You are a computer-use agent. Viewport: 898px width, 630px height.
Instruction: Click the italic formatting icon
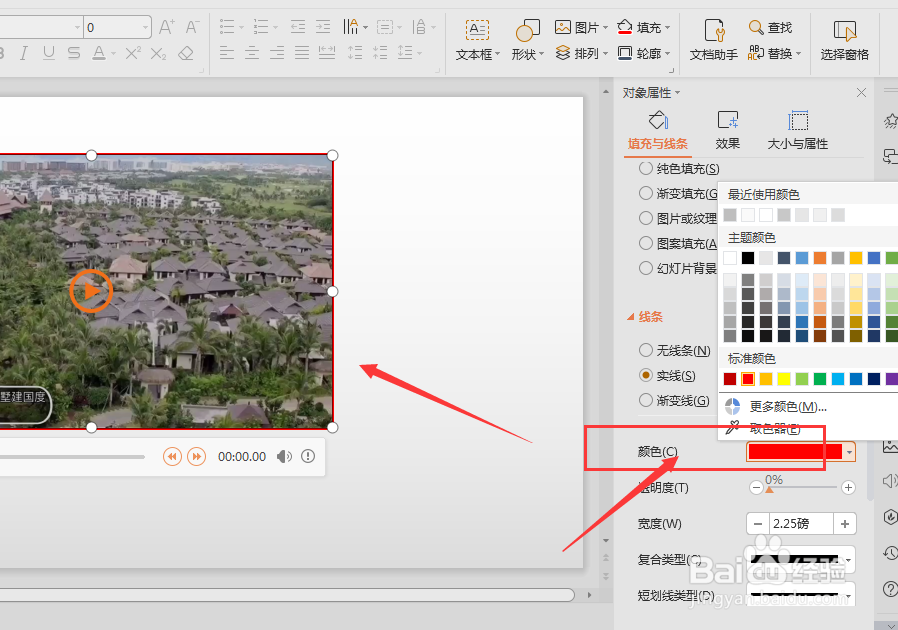tap(23, 53)
